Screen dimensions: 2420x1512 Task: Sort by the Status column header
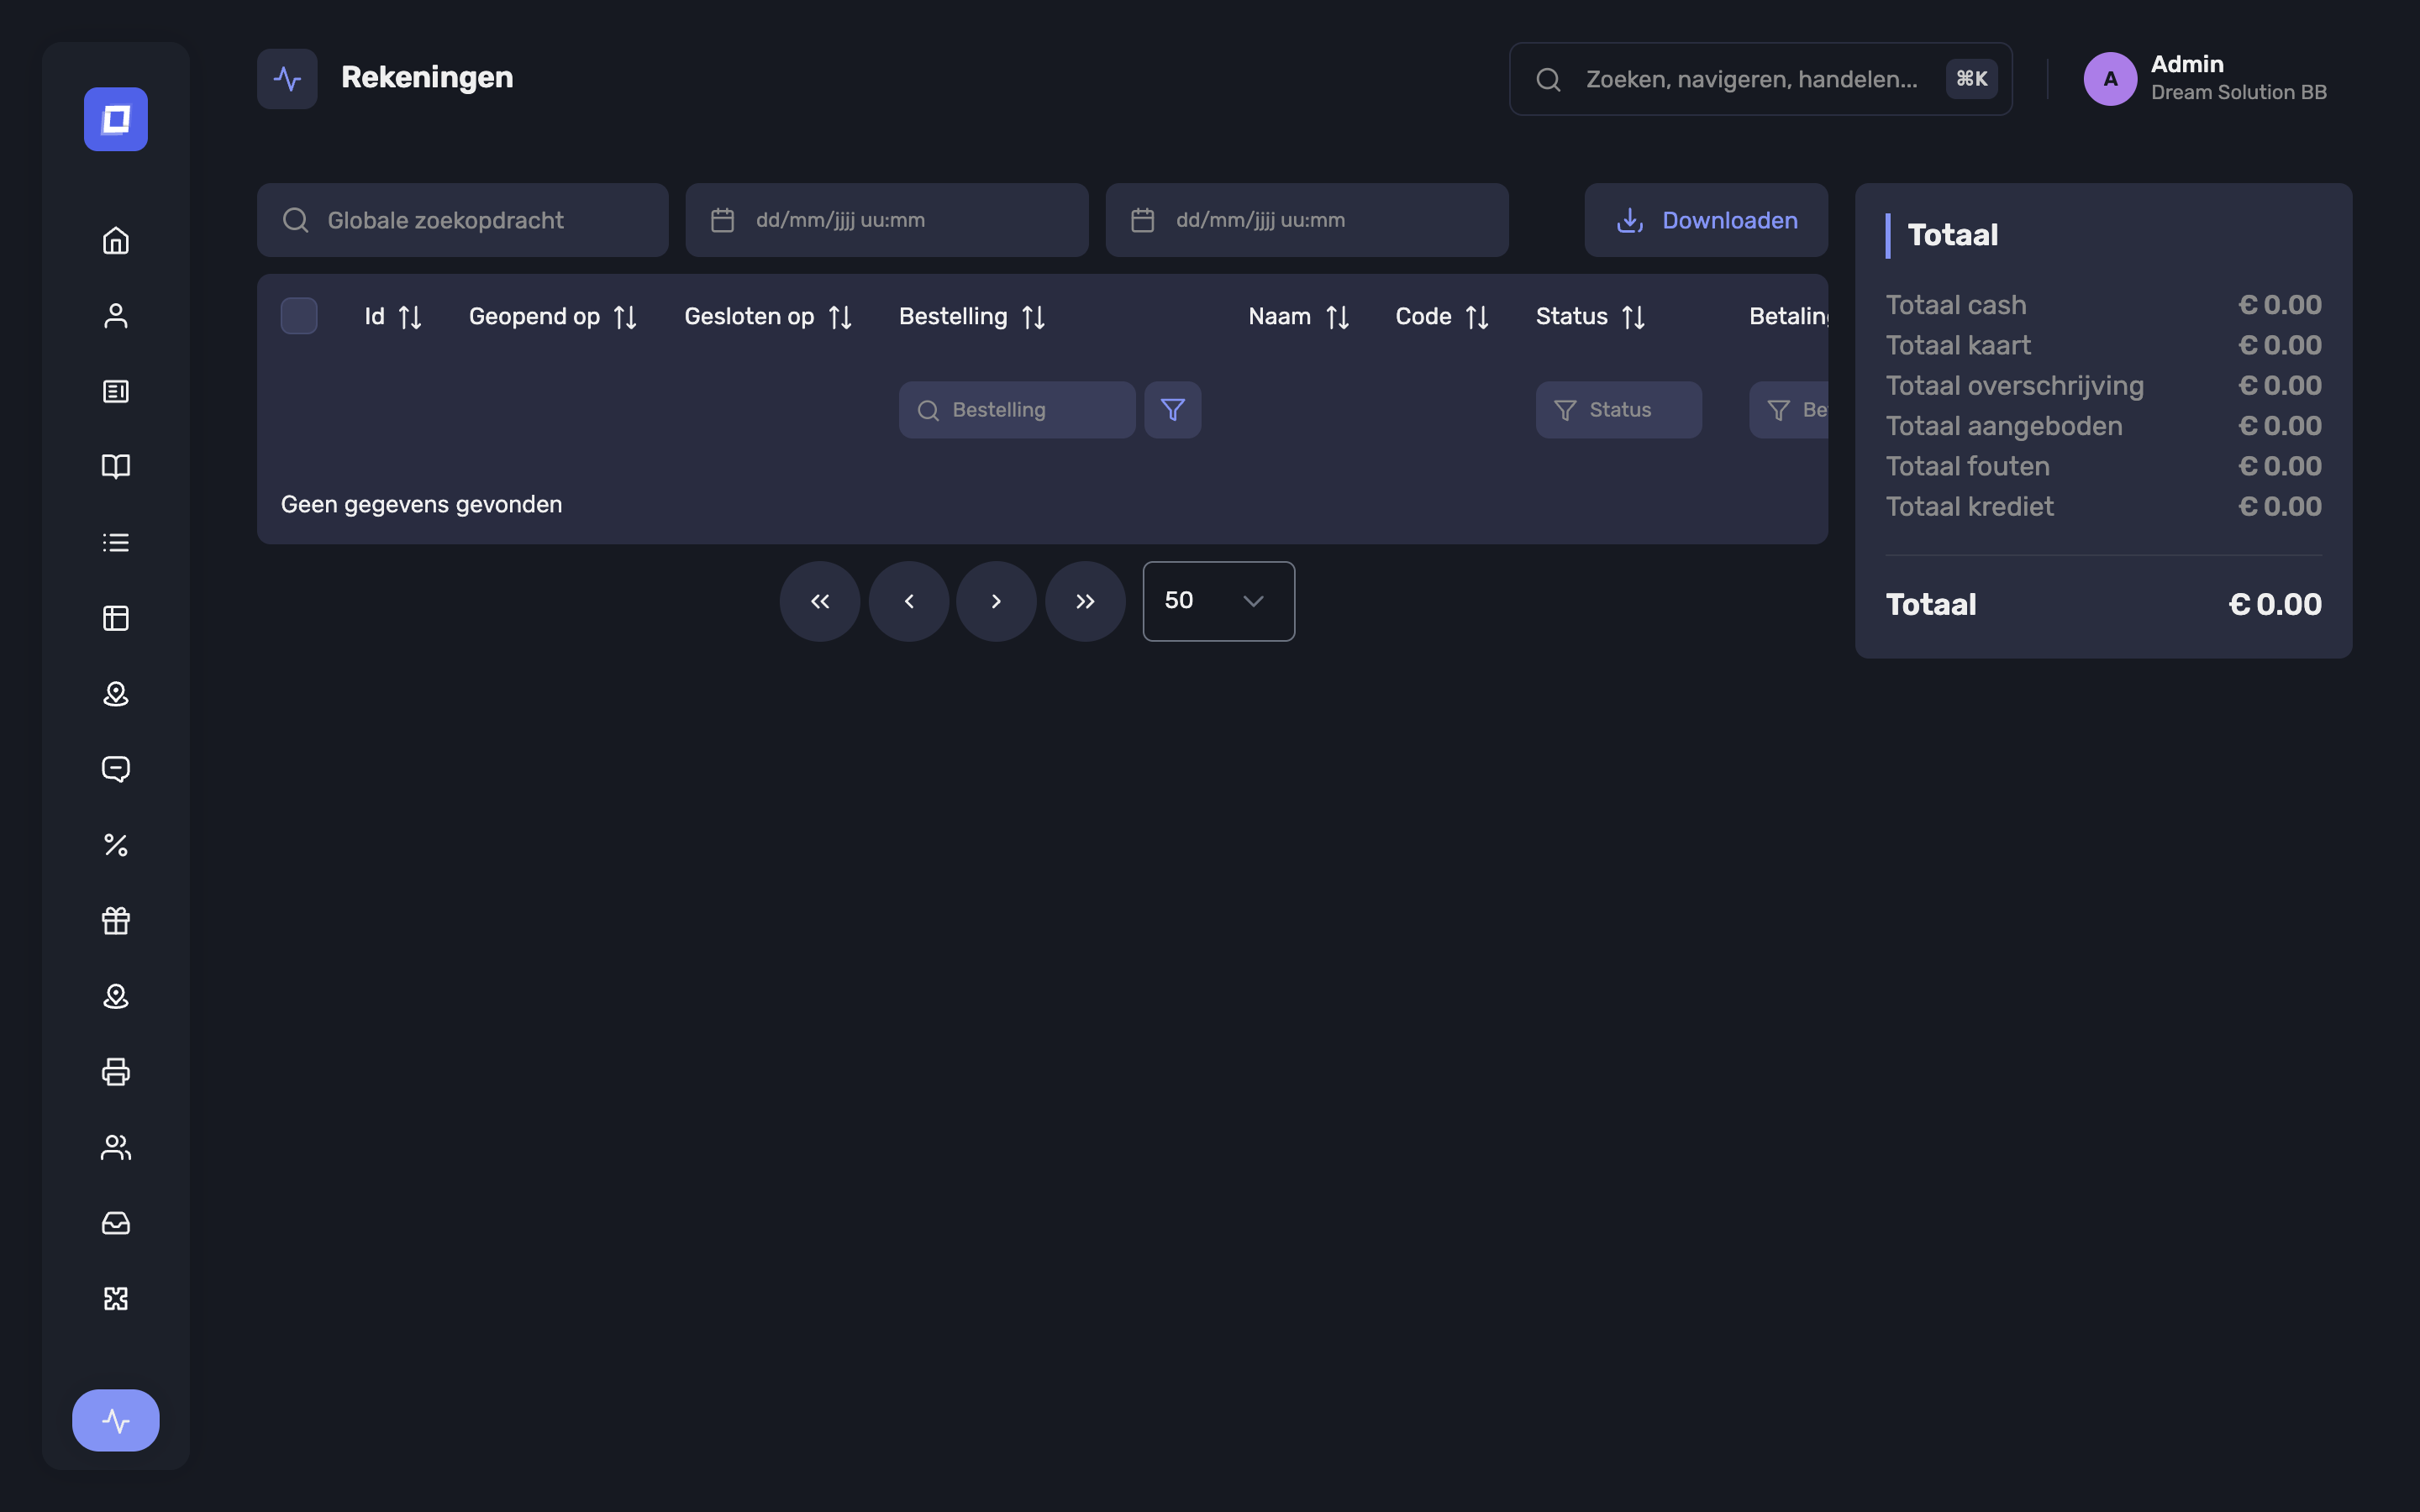point(1590,317)
